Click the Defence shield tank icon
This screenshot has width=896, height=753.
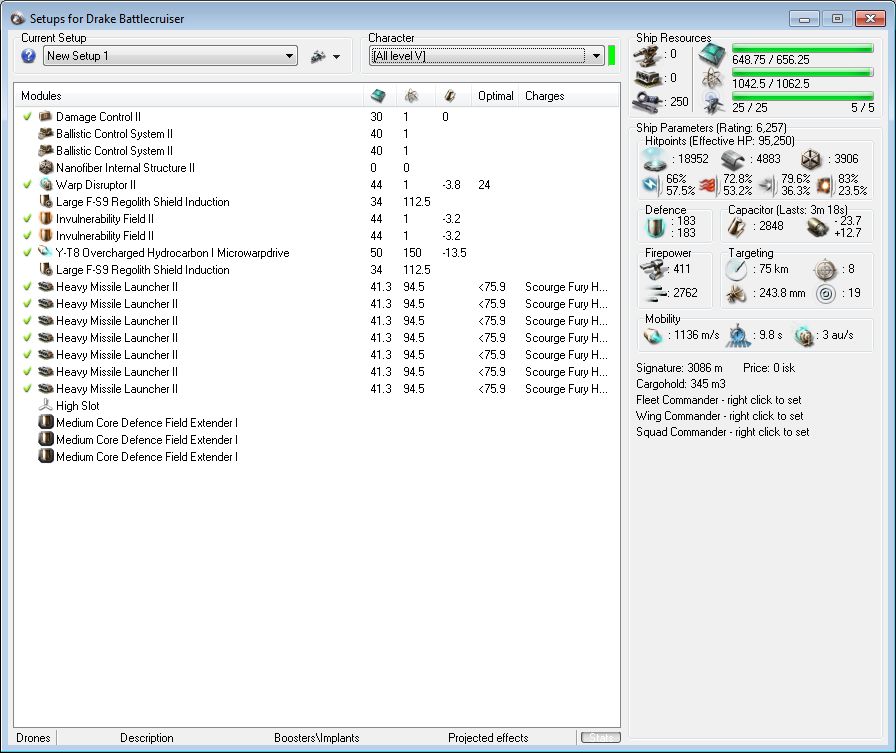pos(655,227)
